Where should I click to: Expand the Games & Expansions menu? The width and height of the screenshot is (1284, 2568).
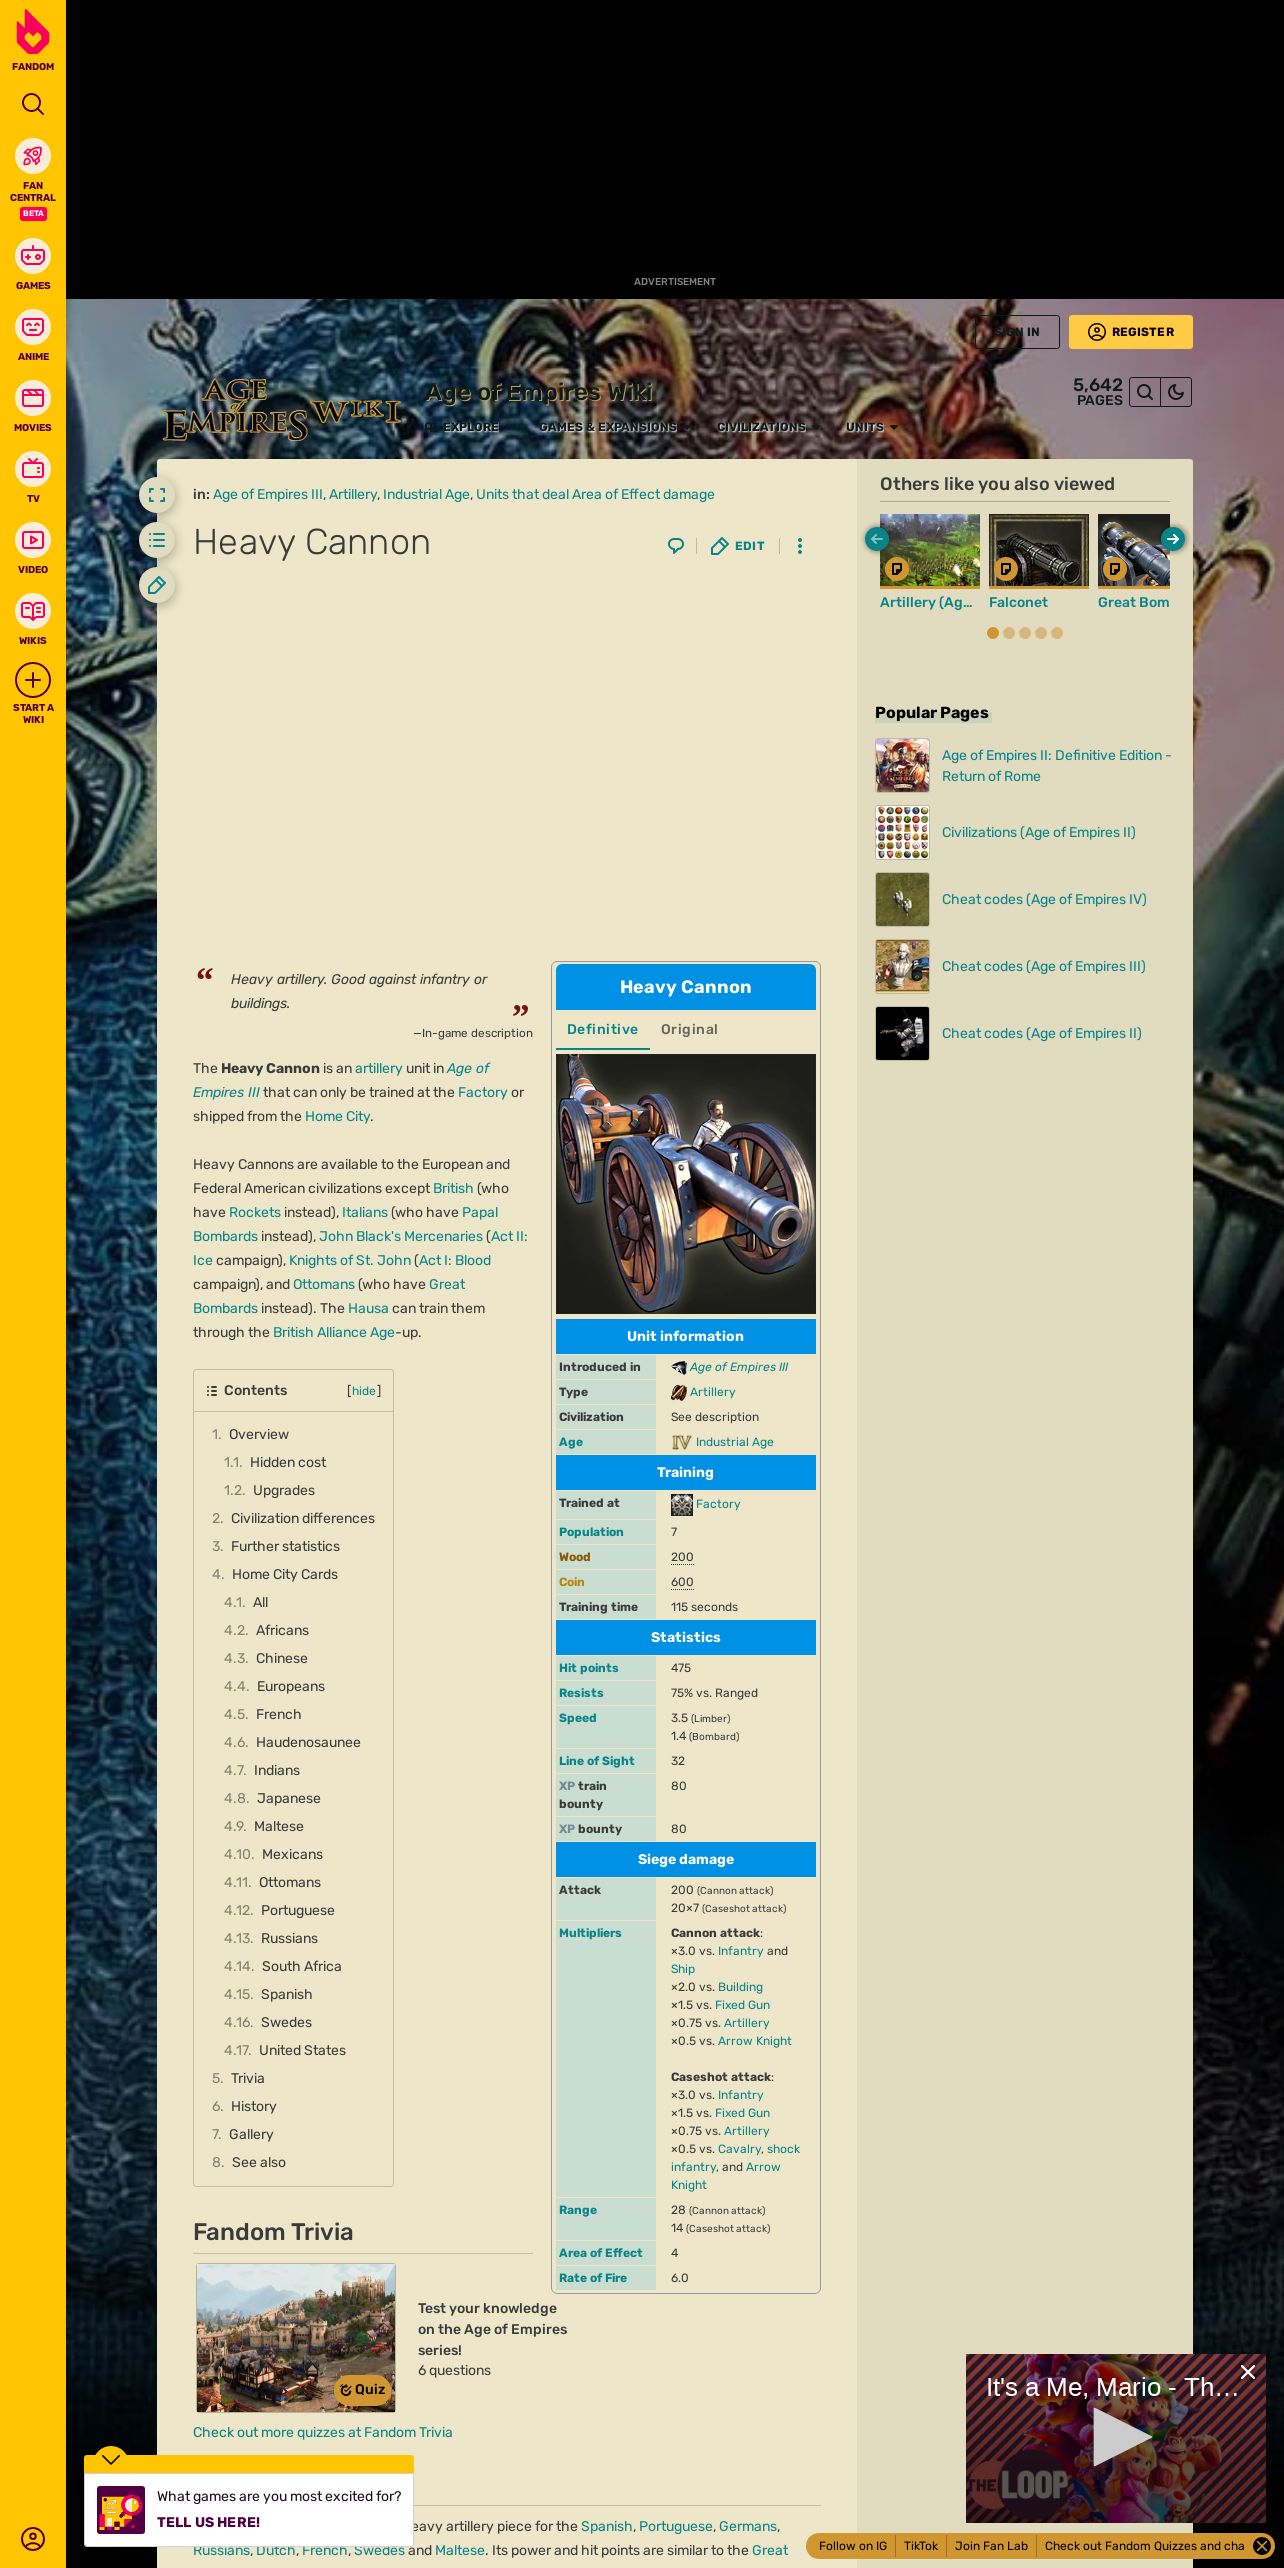pyautogui.click(x=614, y=427)
